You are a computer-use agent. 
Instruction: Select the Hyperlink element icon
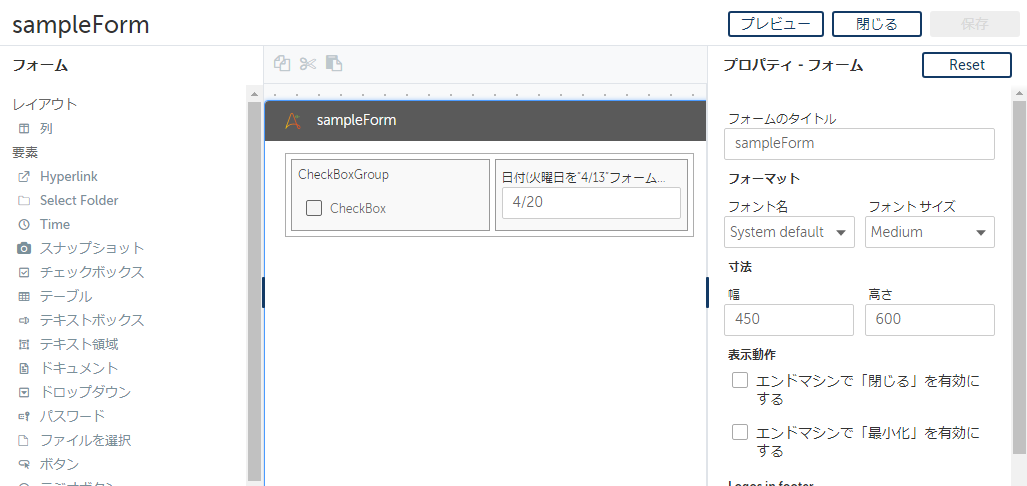24,177
